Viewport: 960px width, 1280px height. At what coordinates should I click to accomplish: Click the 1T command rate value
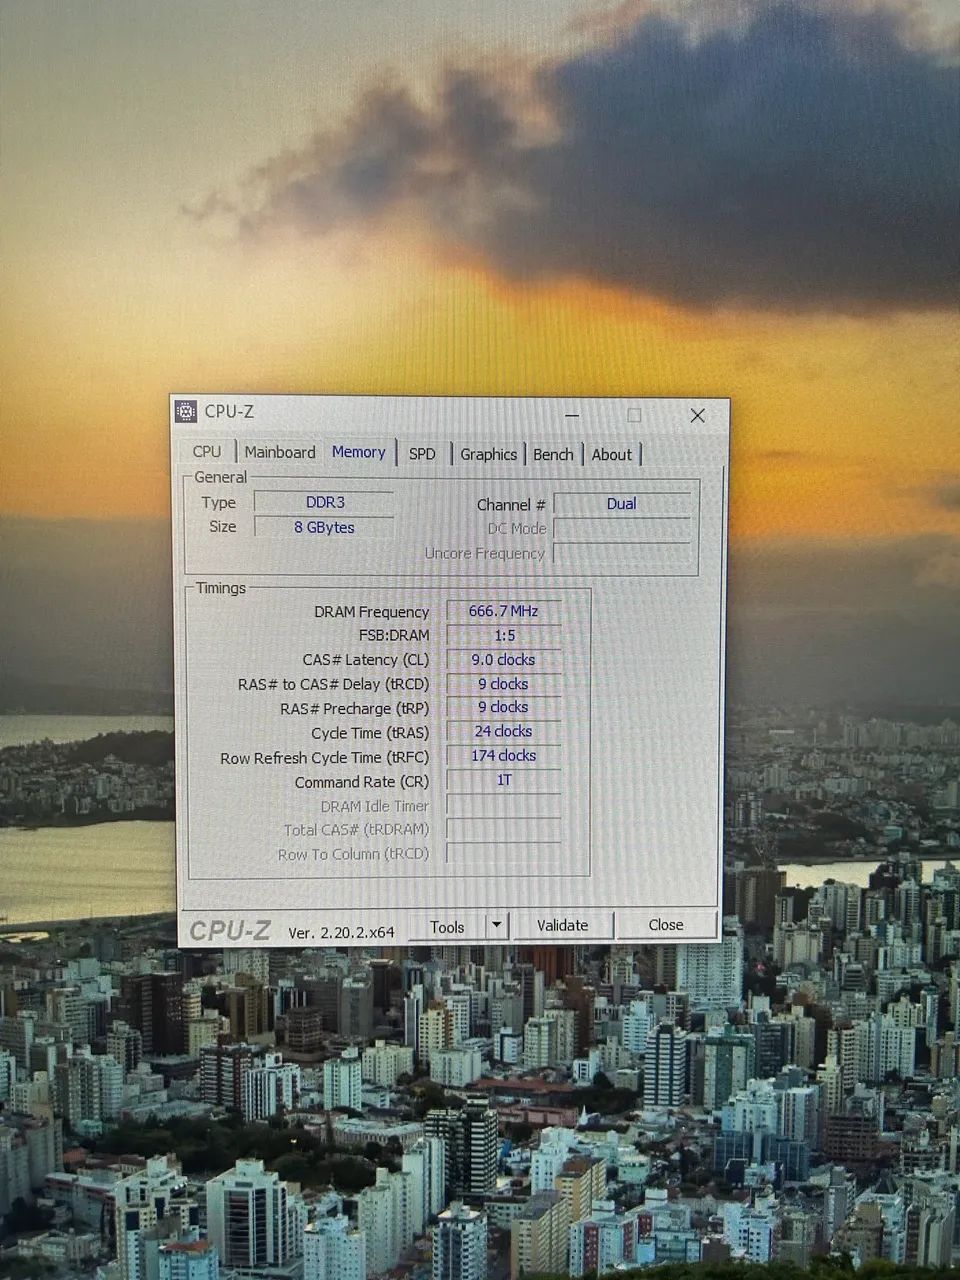(x=504, y=780)
